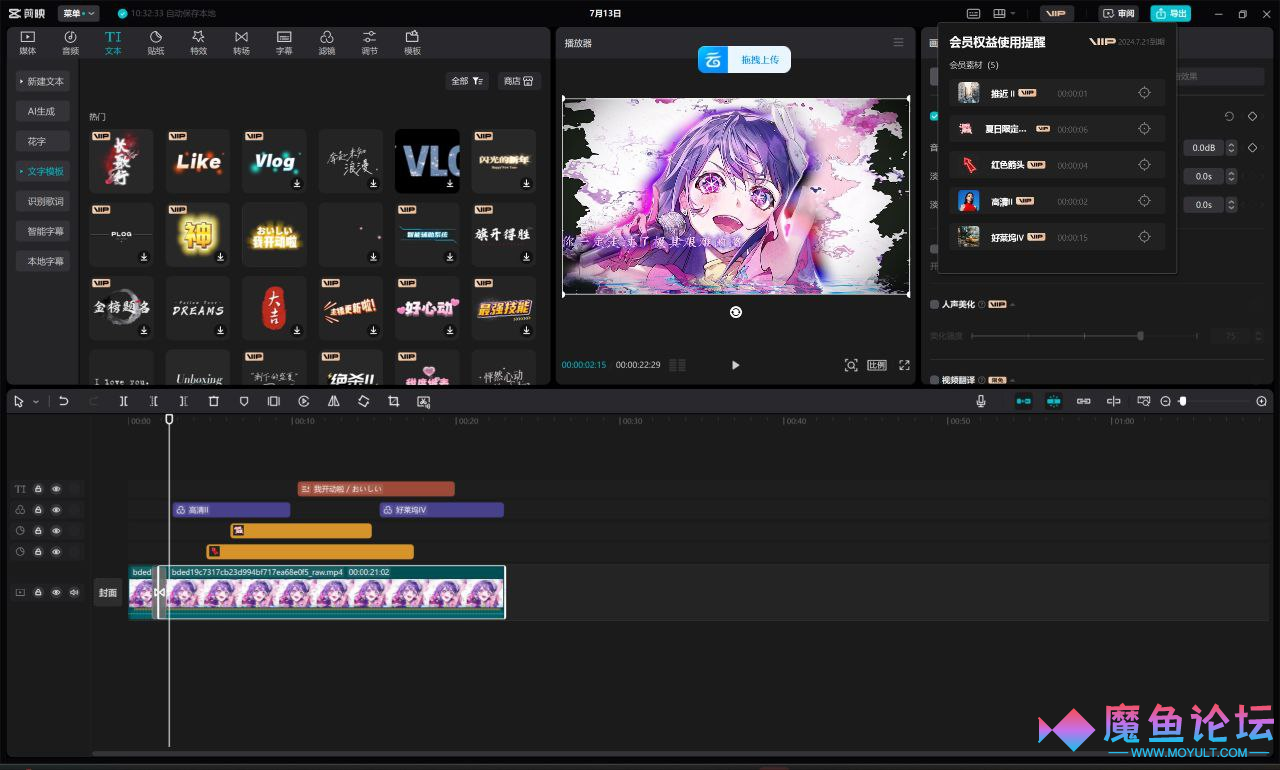Open the 全部 filter dropdown
Image resolution: width=1280 pixels, height=770 pixels.
467,81
